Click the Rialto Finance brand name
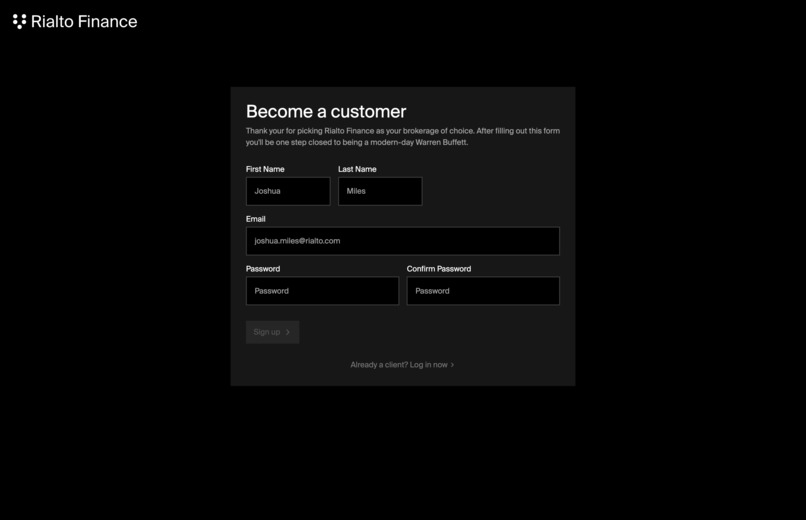The width and height of the screenshot is (806, 520). (84, 22)
